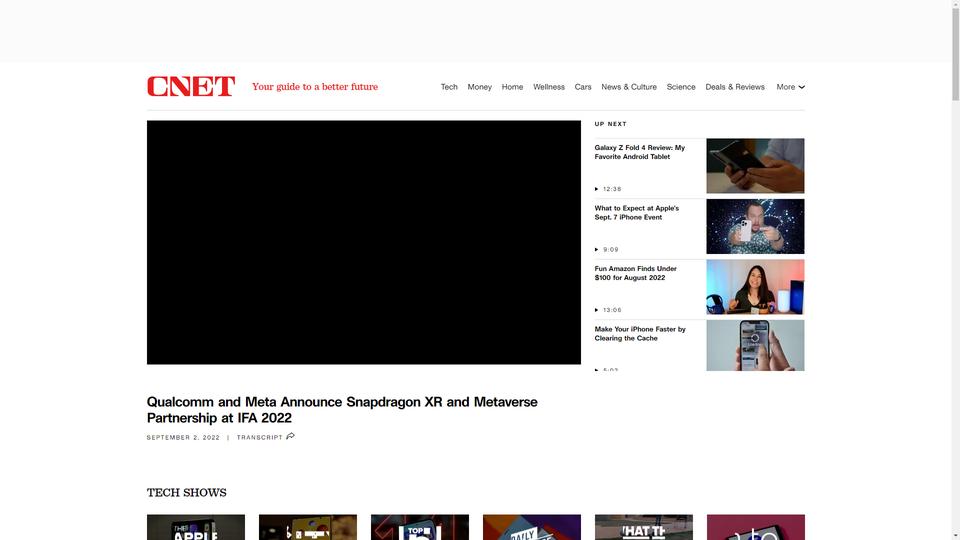The width and height of the screenshot is (960, 540).
Task: Click the 9:09 video duration text
Action: 611,250
